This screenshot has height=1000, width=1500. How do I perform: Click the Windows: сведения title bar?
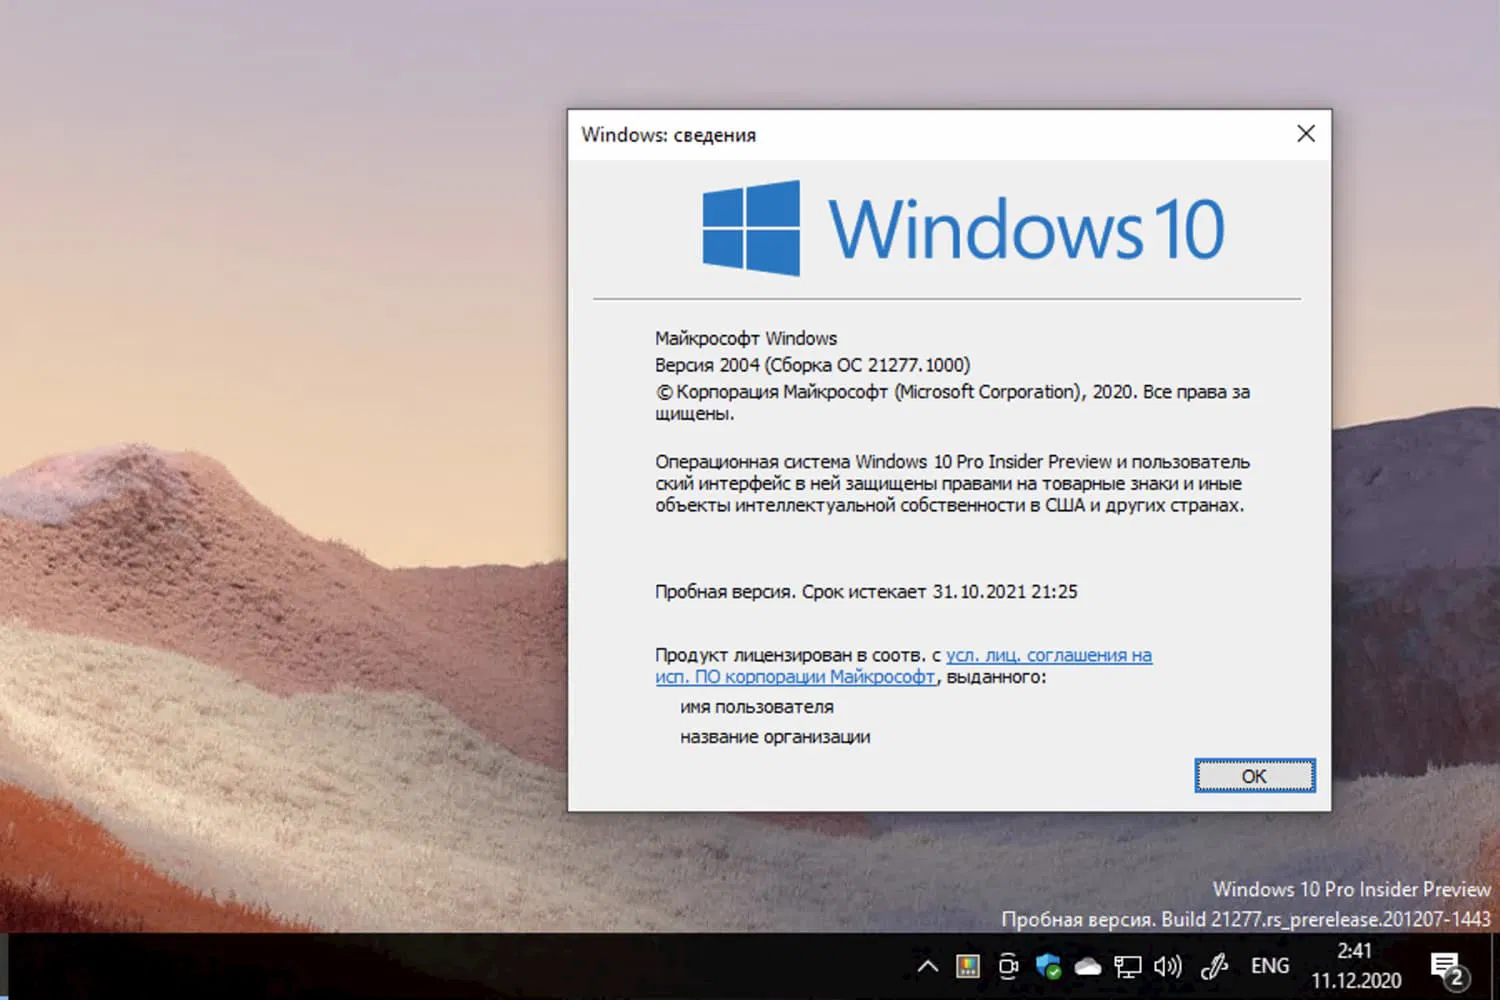click(x=669, y=135)
